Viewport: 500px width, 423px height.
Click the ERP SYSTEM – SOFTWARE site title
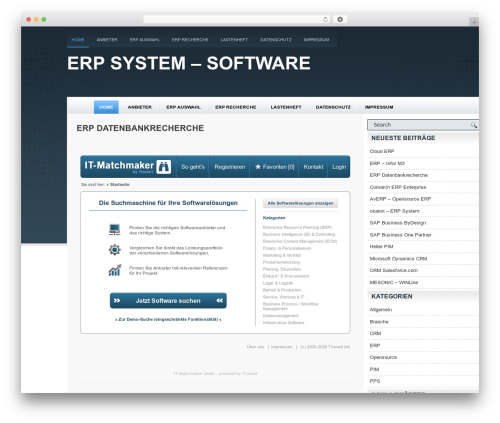pyautogui.click(x=189, y=63)
